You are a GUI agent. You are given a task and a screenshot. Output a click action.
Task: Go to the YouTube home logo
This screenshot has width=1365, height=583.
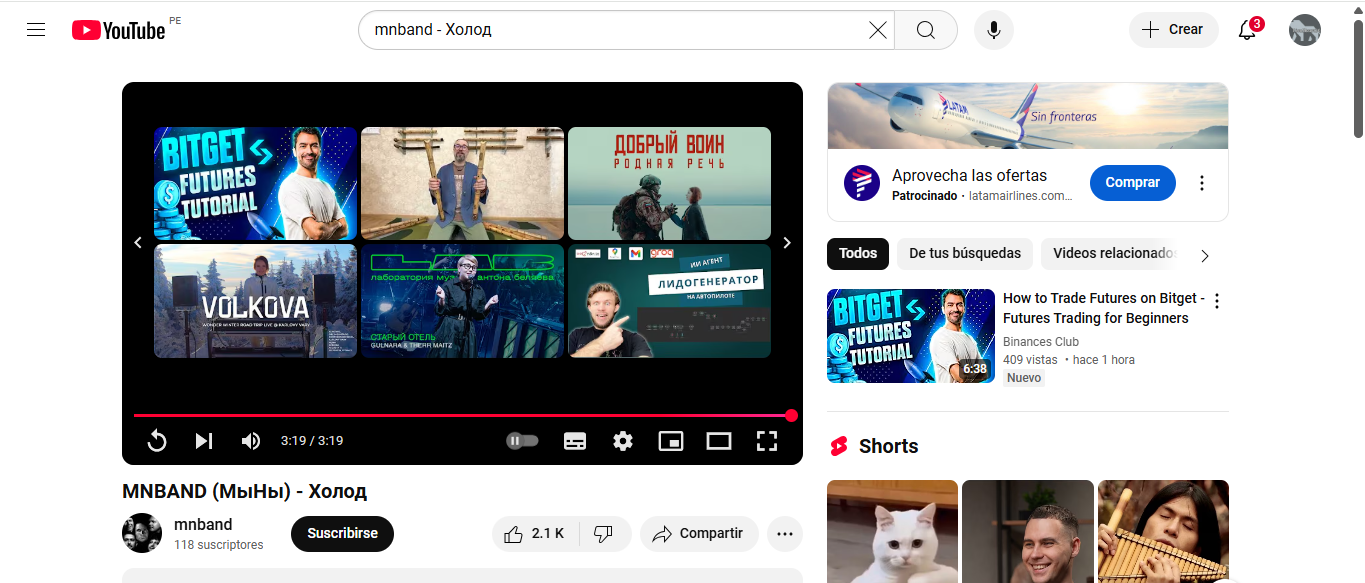[118, 30]
